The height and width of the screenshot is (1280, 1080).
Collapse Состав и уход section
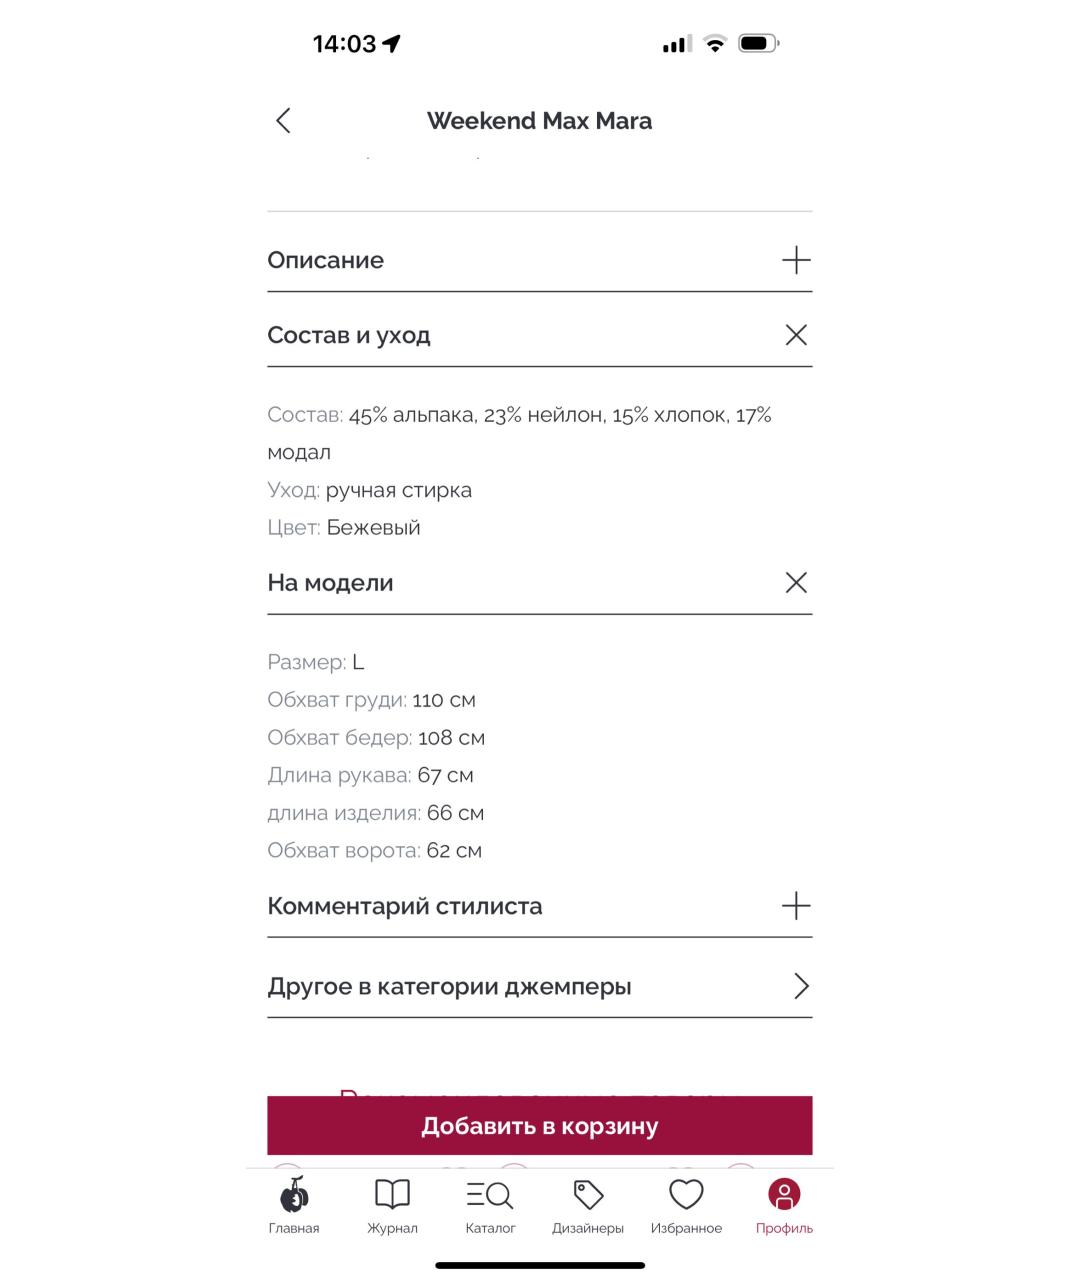point(796,335)
